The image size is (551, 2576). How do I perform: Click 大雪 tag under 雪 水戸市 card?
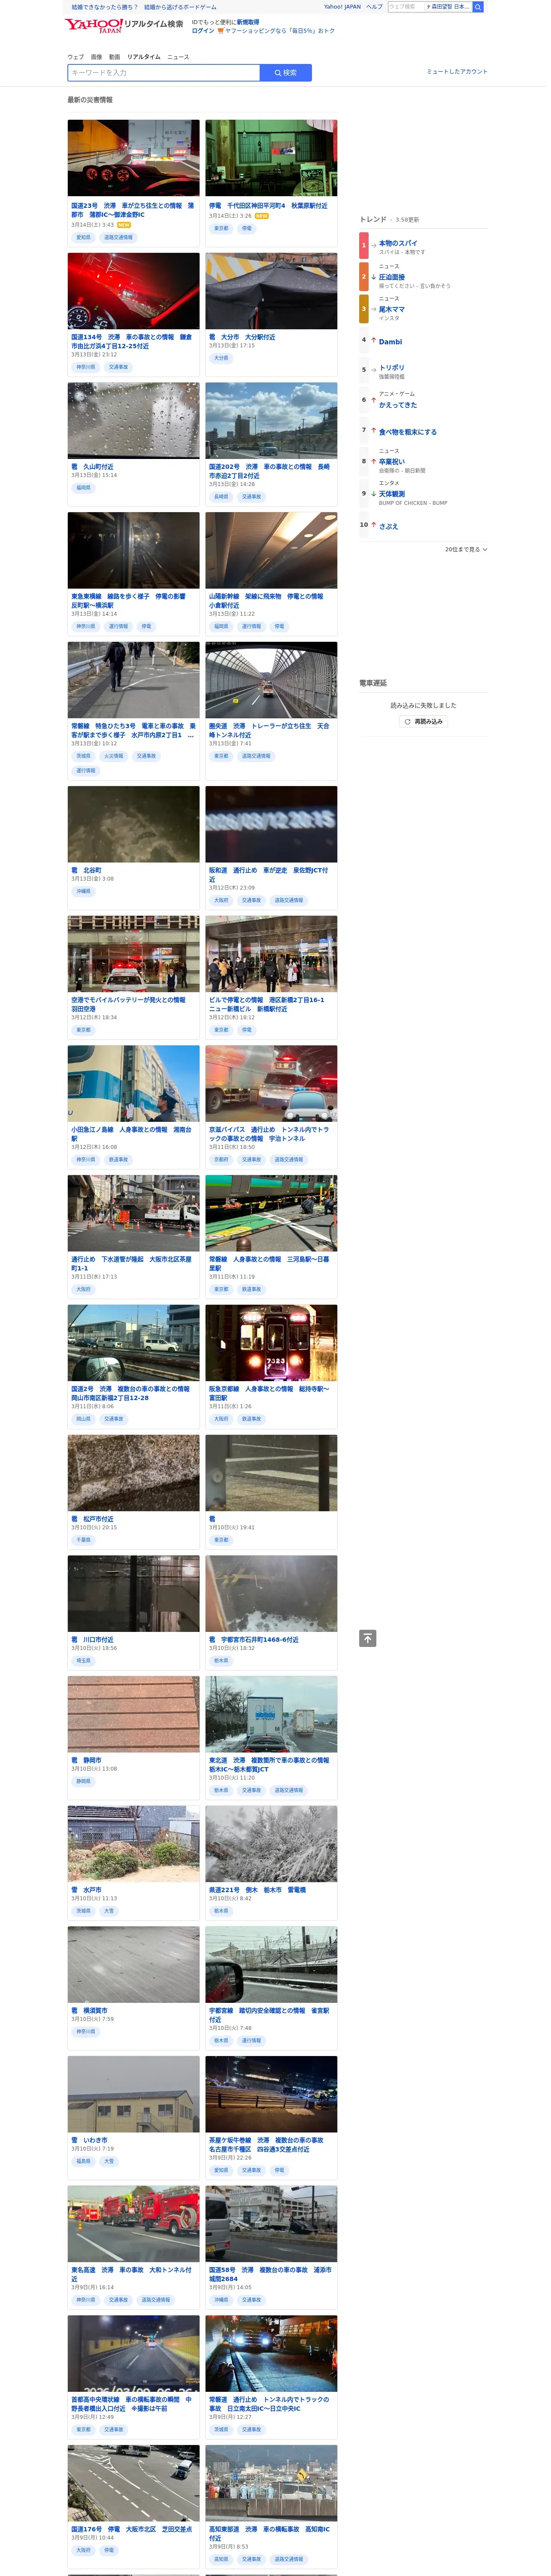pos(110,1912)
